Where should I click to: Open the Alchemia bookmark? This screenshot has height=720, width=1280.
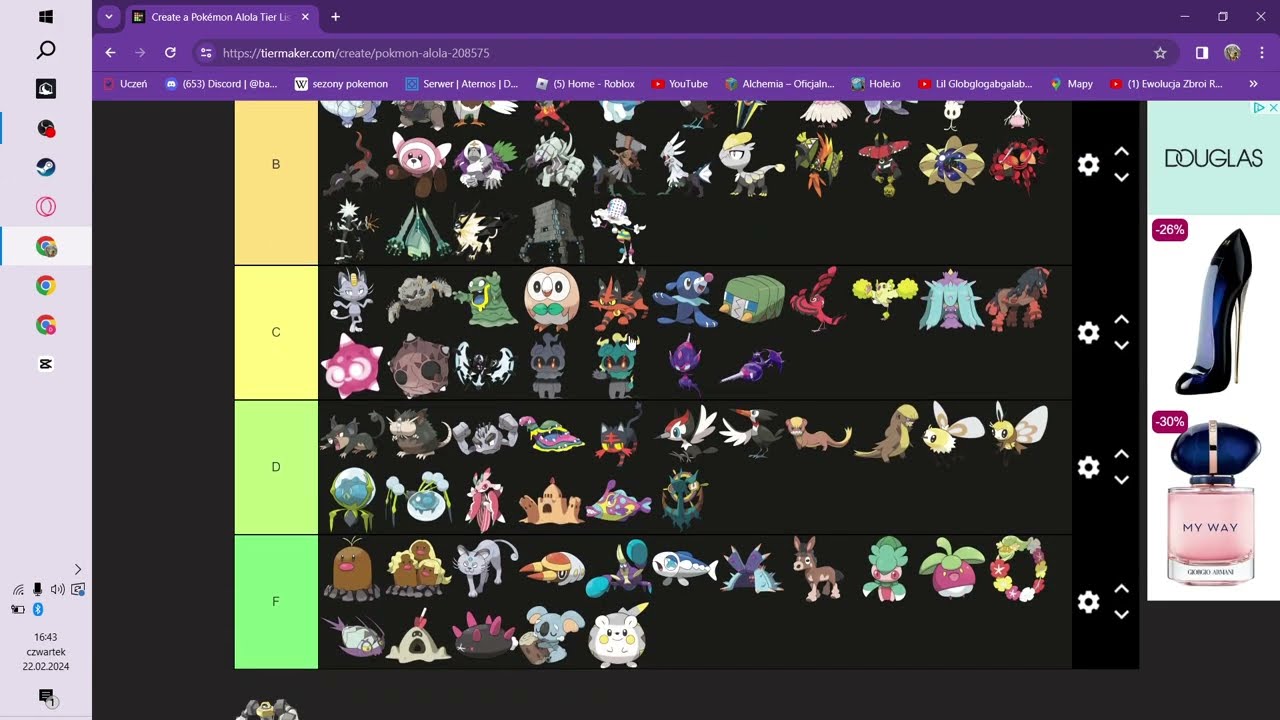coord(779,84)
